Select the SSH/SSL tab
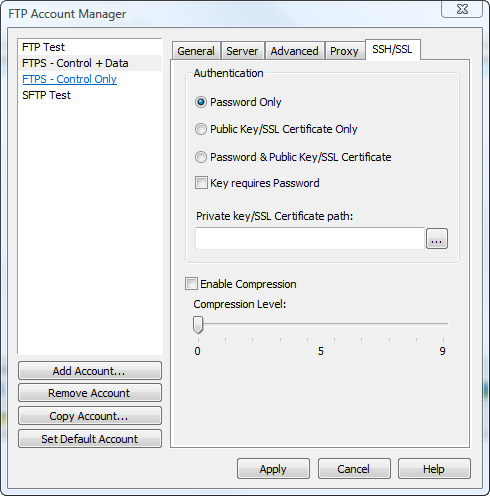 coord(392,49)
